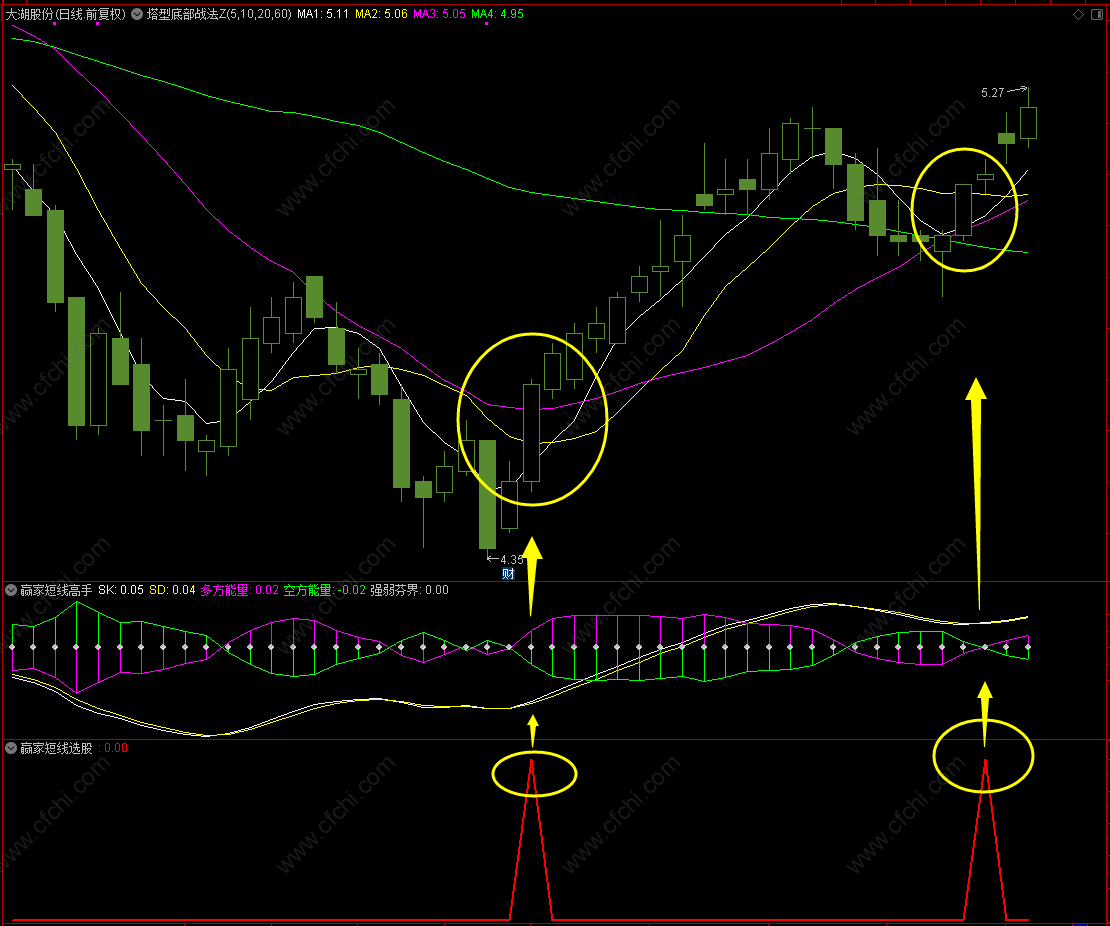This screenshot has width=1110, height=926.
Task: Click the 财 financial info marker
Action: coord(508,573)
